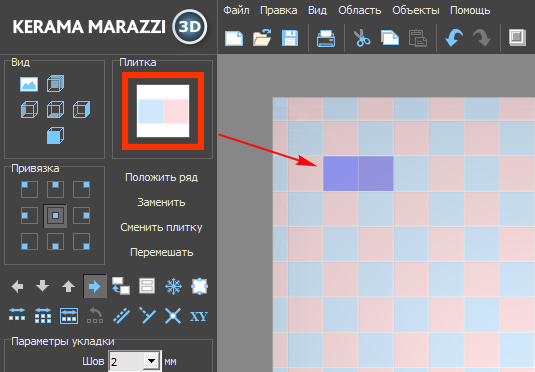Open the Помощь menu
This screenshot has width=535, height=372.
470,11
